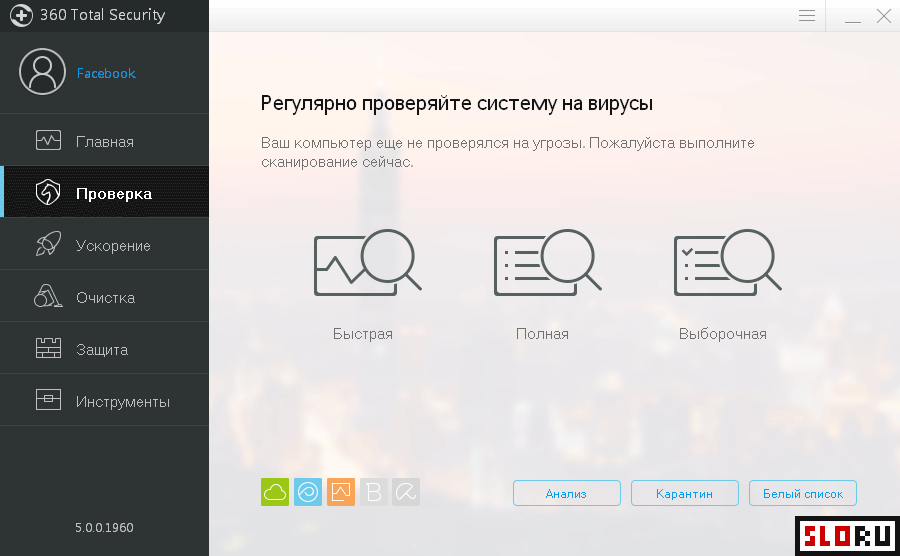Open the Анализ button
The height and width of the screenshot is (556, 900).
tap(567, 493)
